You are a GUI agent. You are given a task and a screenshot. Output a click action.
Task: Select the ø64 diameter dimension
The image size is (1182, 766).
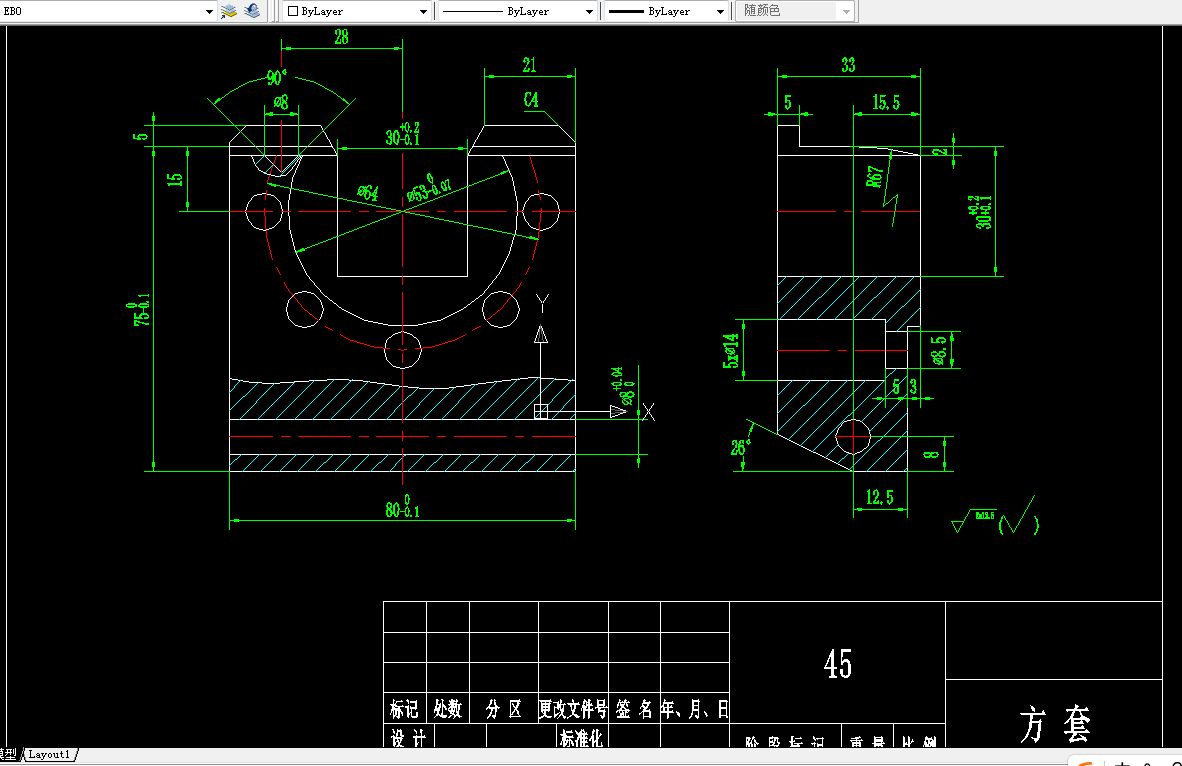367,193
